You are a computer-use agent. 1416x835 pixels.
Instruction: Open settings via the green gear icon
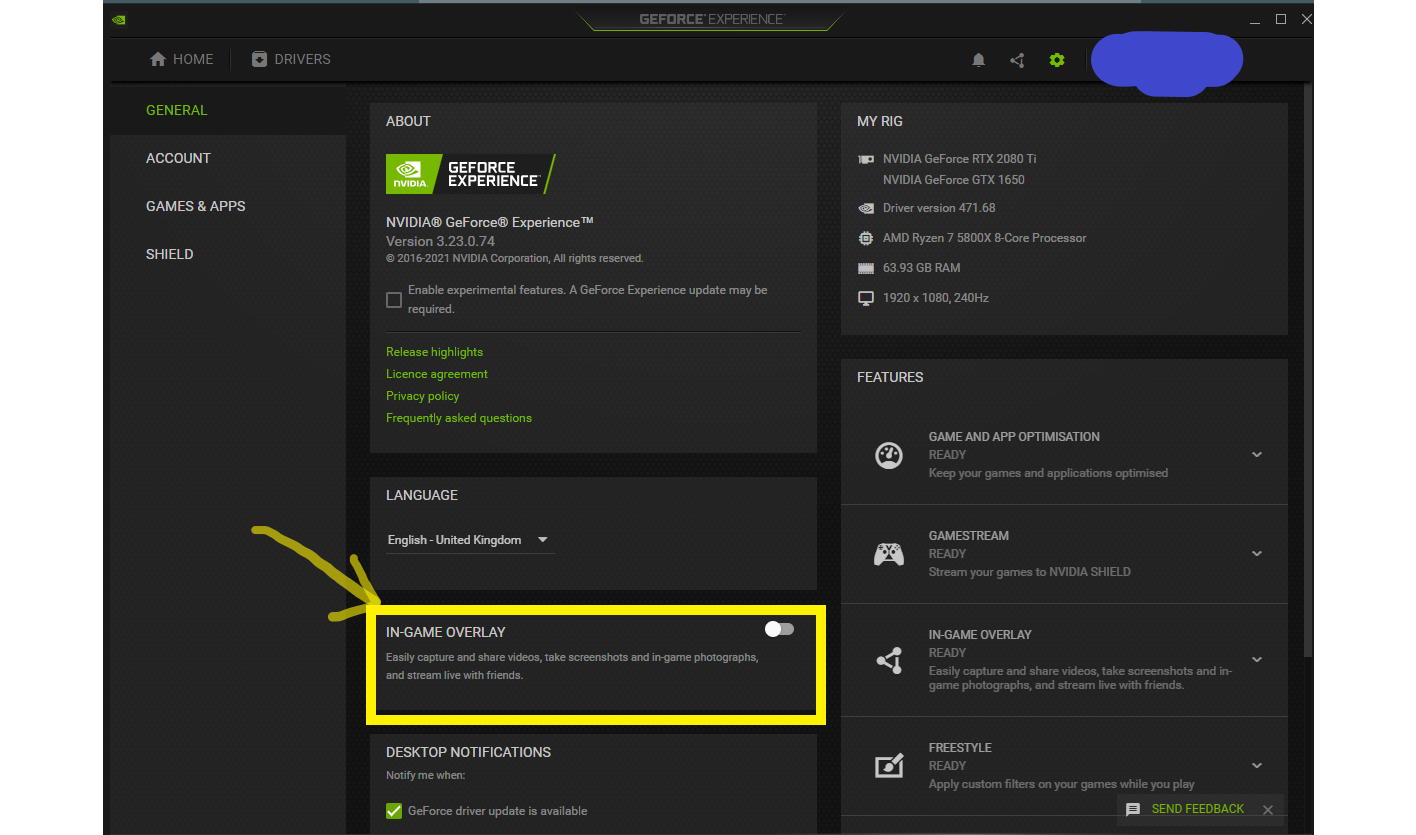click(1057, 60)
